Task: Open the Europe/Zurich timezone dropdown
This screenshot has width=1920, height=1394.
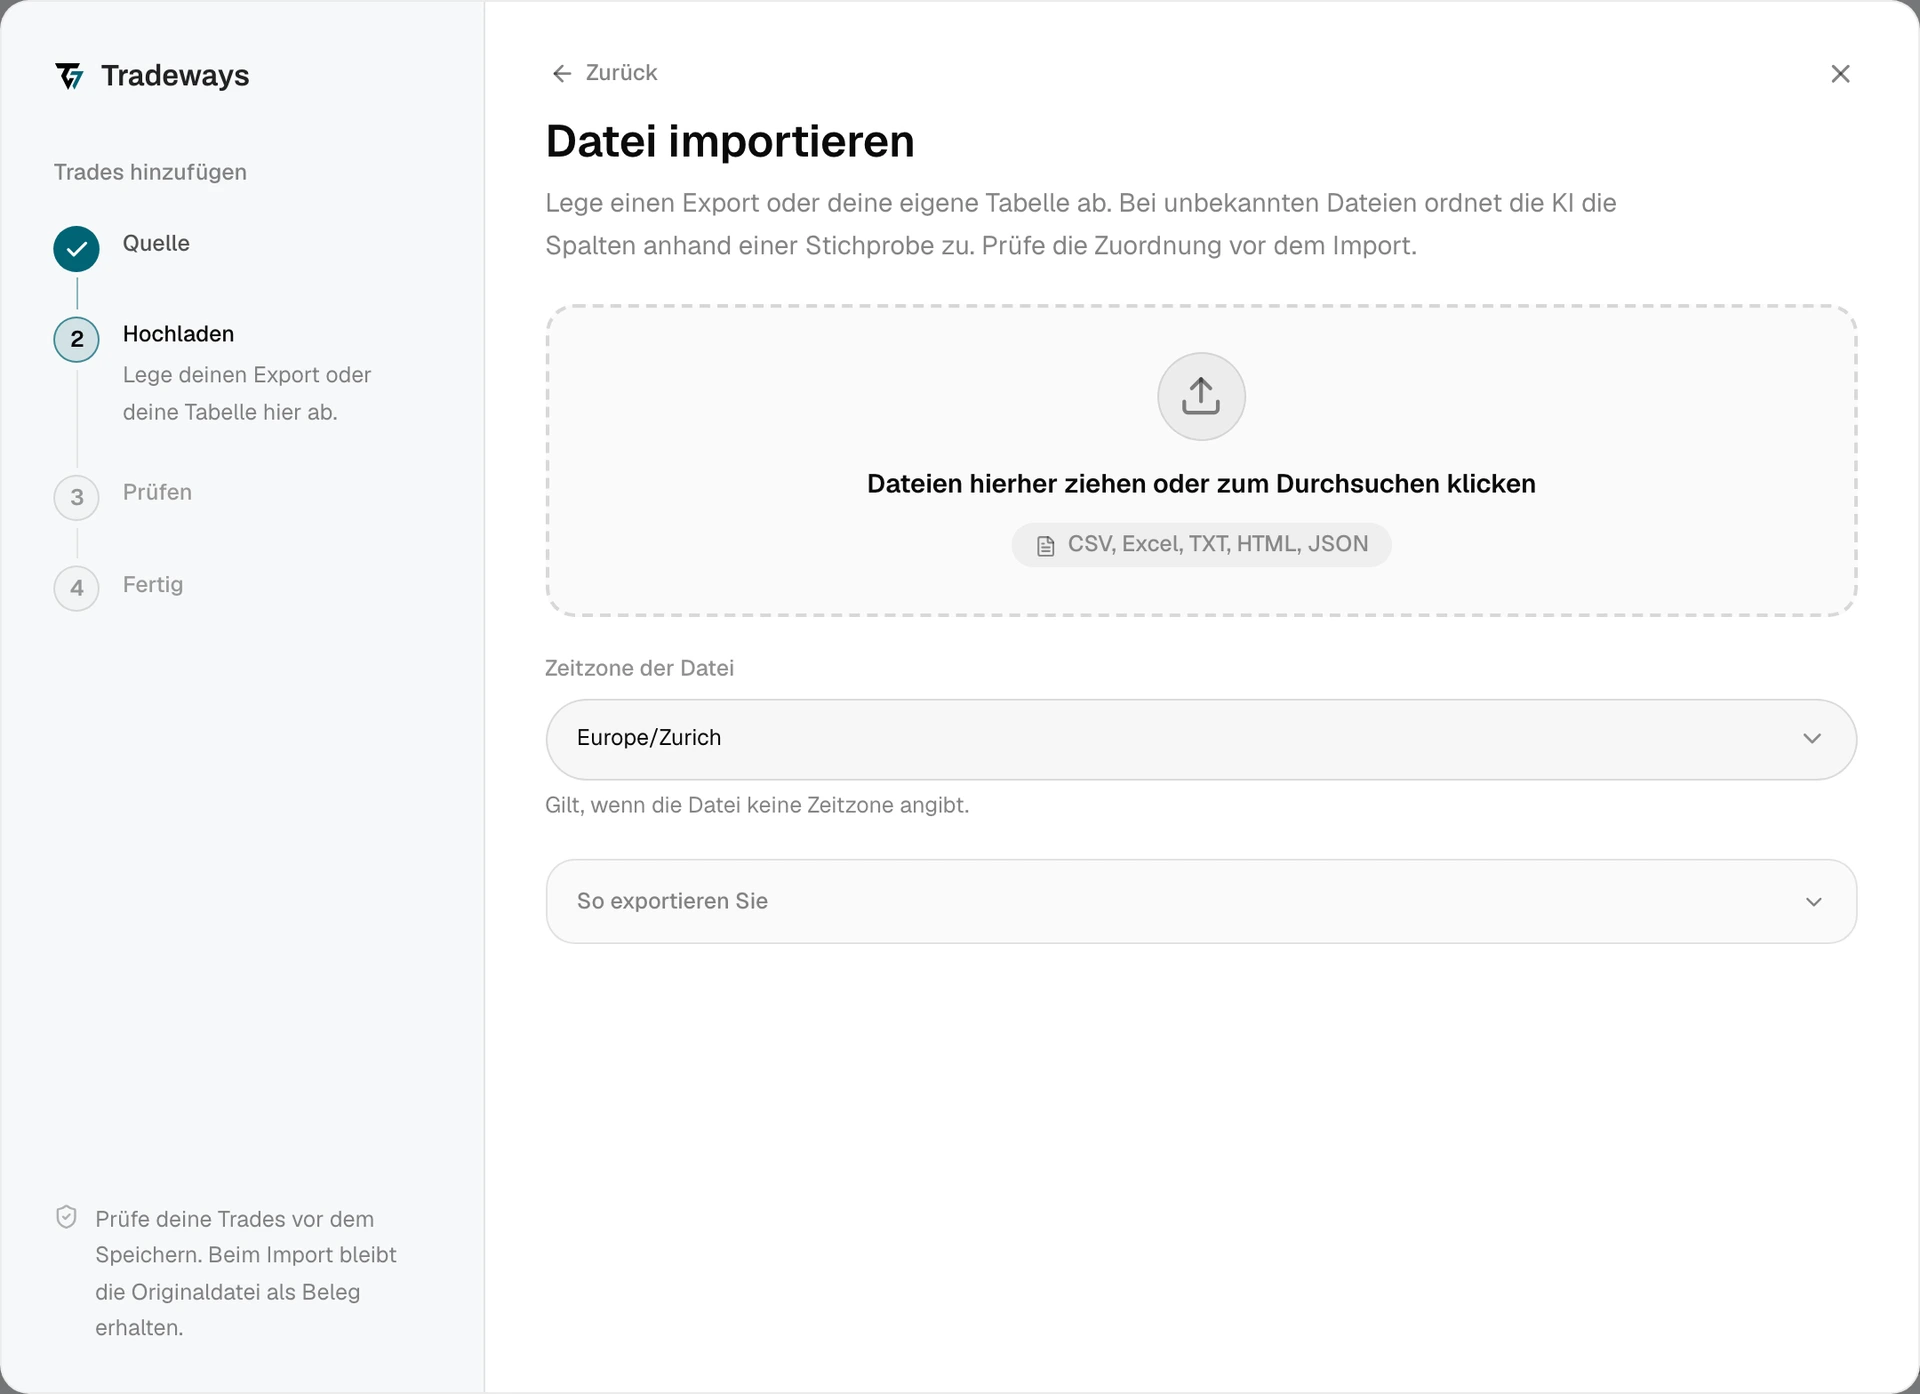Action: coord(1201,739)
